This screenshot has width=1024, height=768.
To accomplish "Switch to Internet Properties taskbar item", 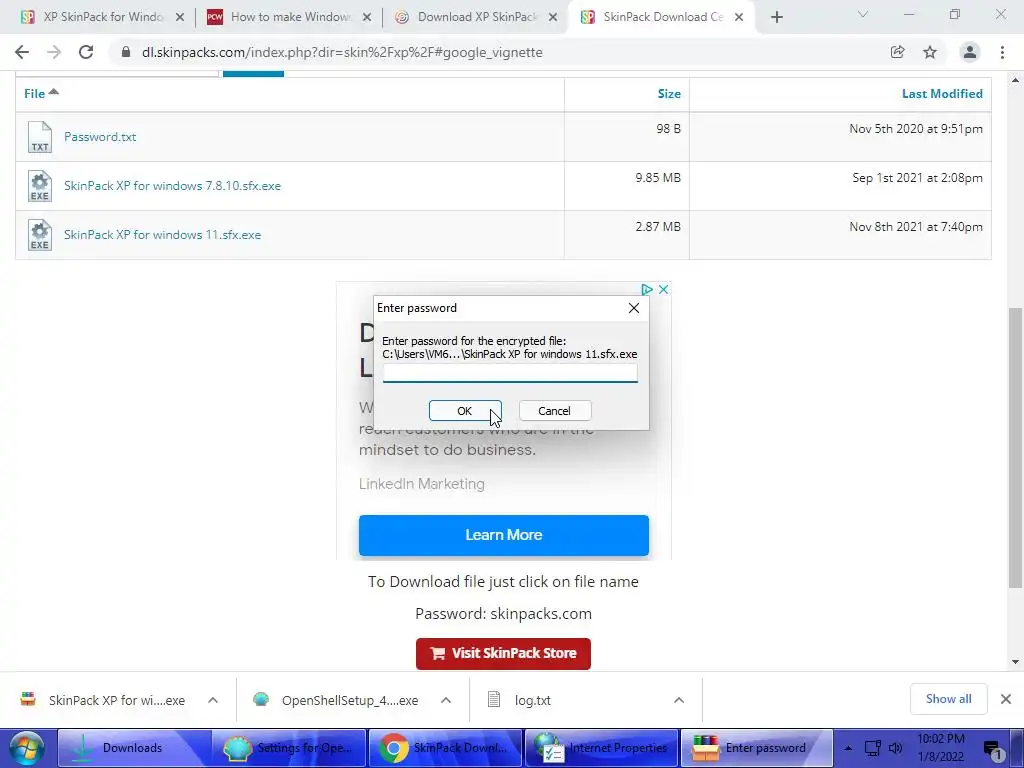I will (601, 748).
